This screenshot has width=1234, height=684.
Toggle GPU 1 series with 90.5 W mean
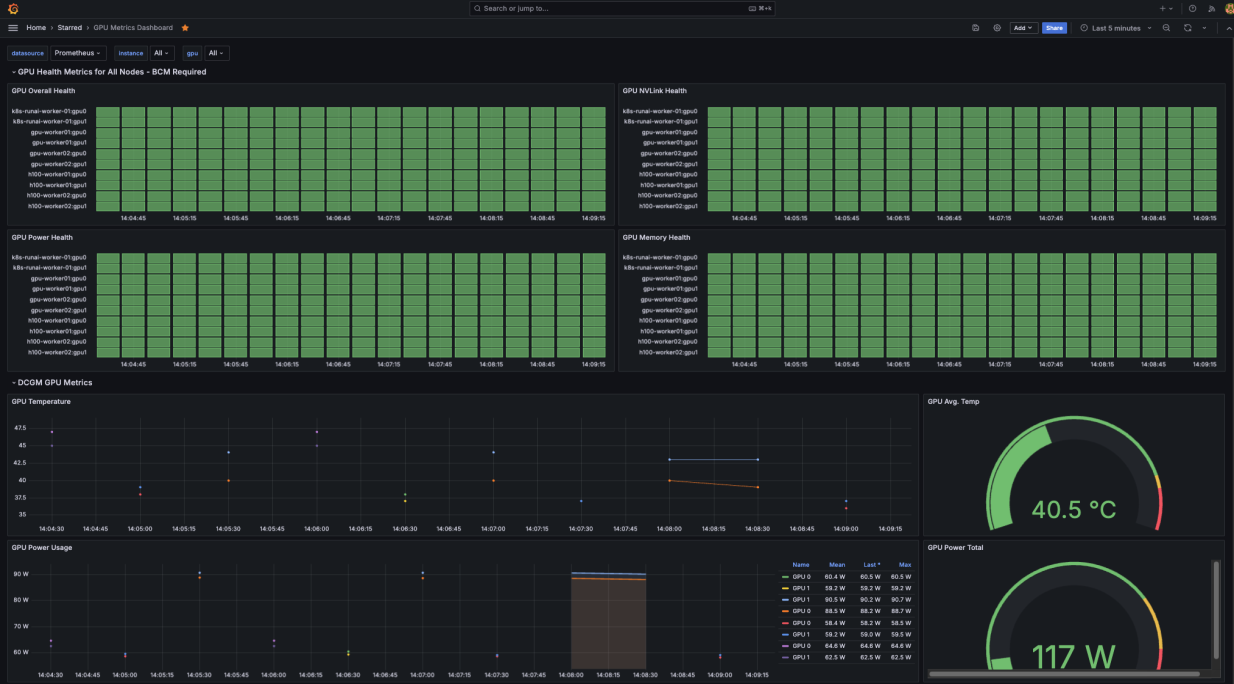802,600
